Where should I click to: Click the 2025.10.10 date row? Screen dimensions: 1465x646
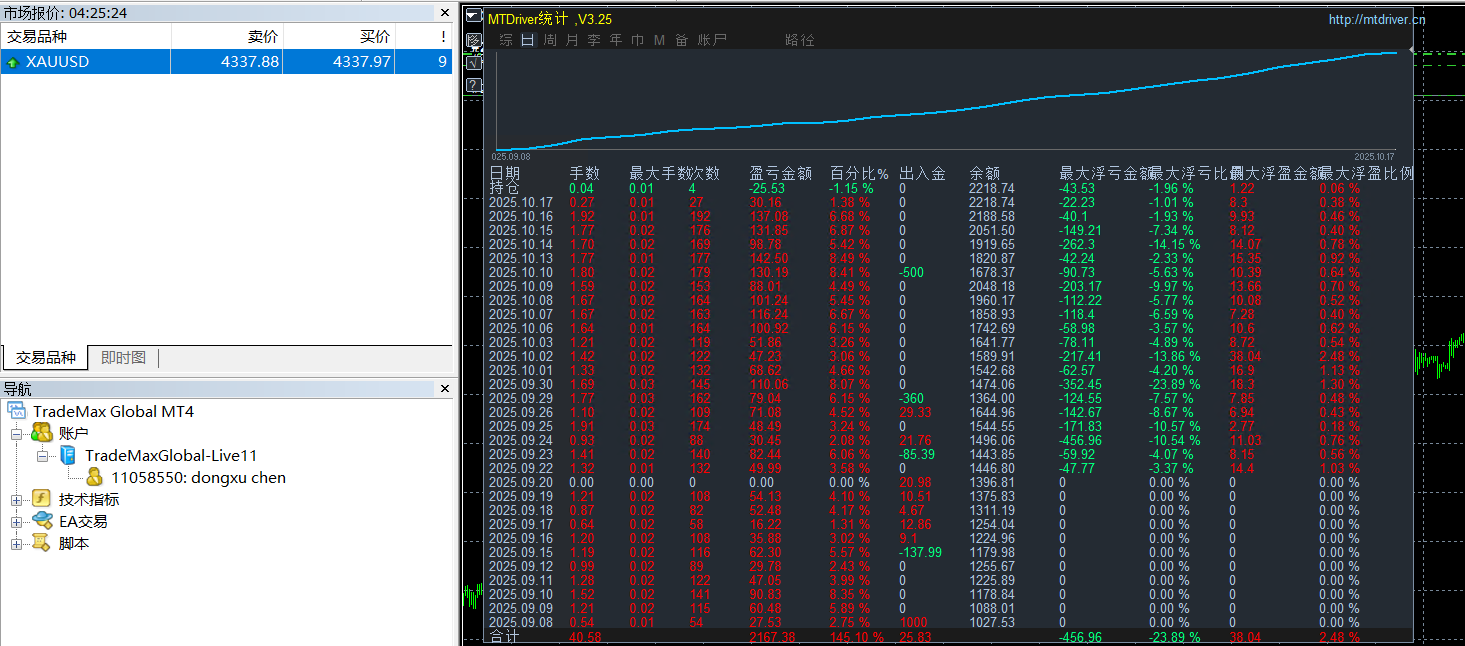(x=521, y=272)
